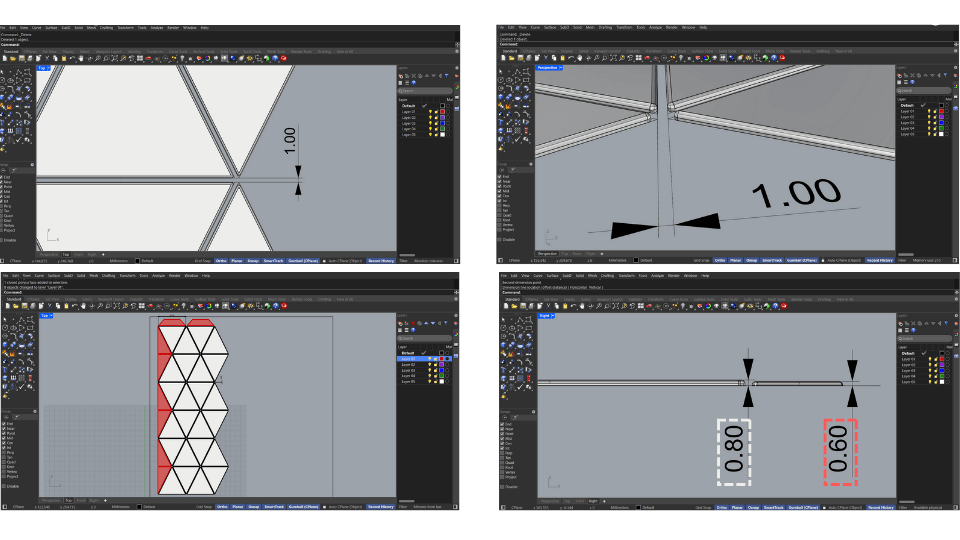Toggle Layer 03 lightbulb visibility in the 1mm separation window
Viewport: 960px width, 540px height.
[431, 122]
